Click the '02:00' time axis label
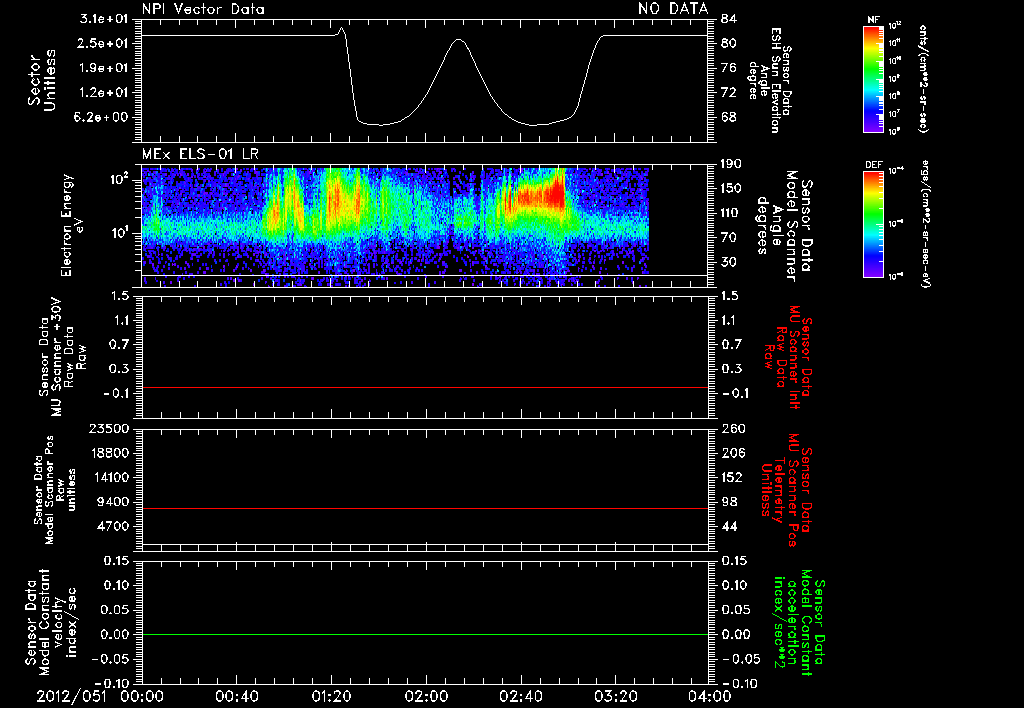The width and height of the screenshot is (1024, 708). (x=426, y=696)
